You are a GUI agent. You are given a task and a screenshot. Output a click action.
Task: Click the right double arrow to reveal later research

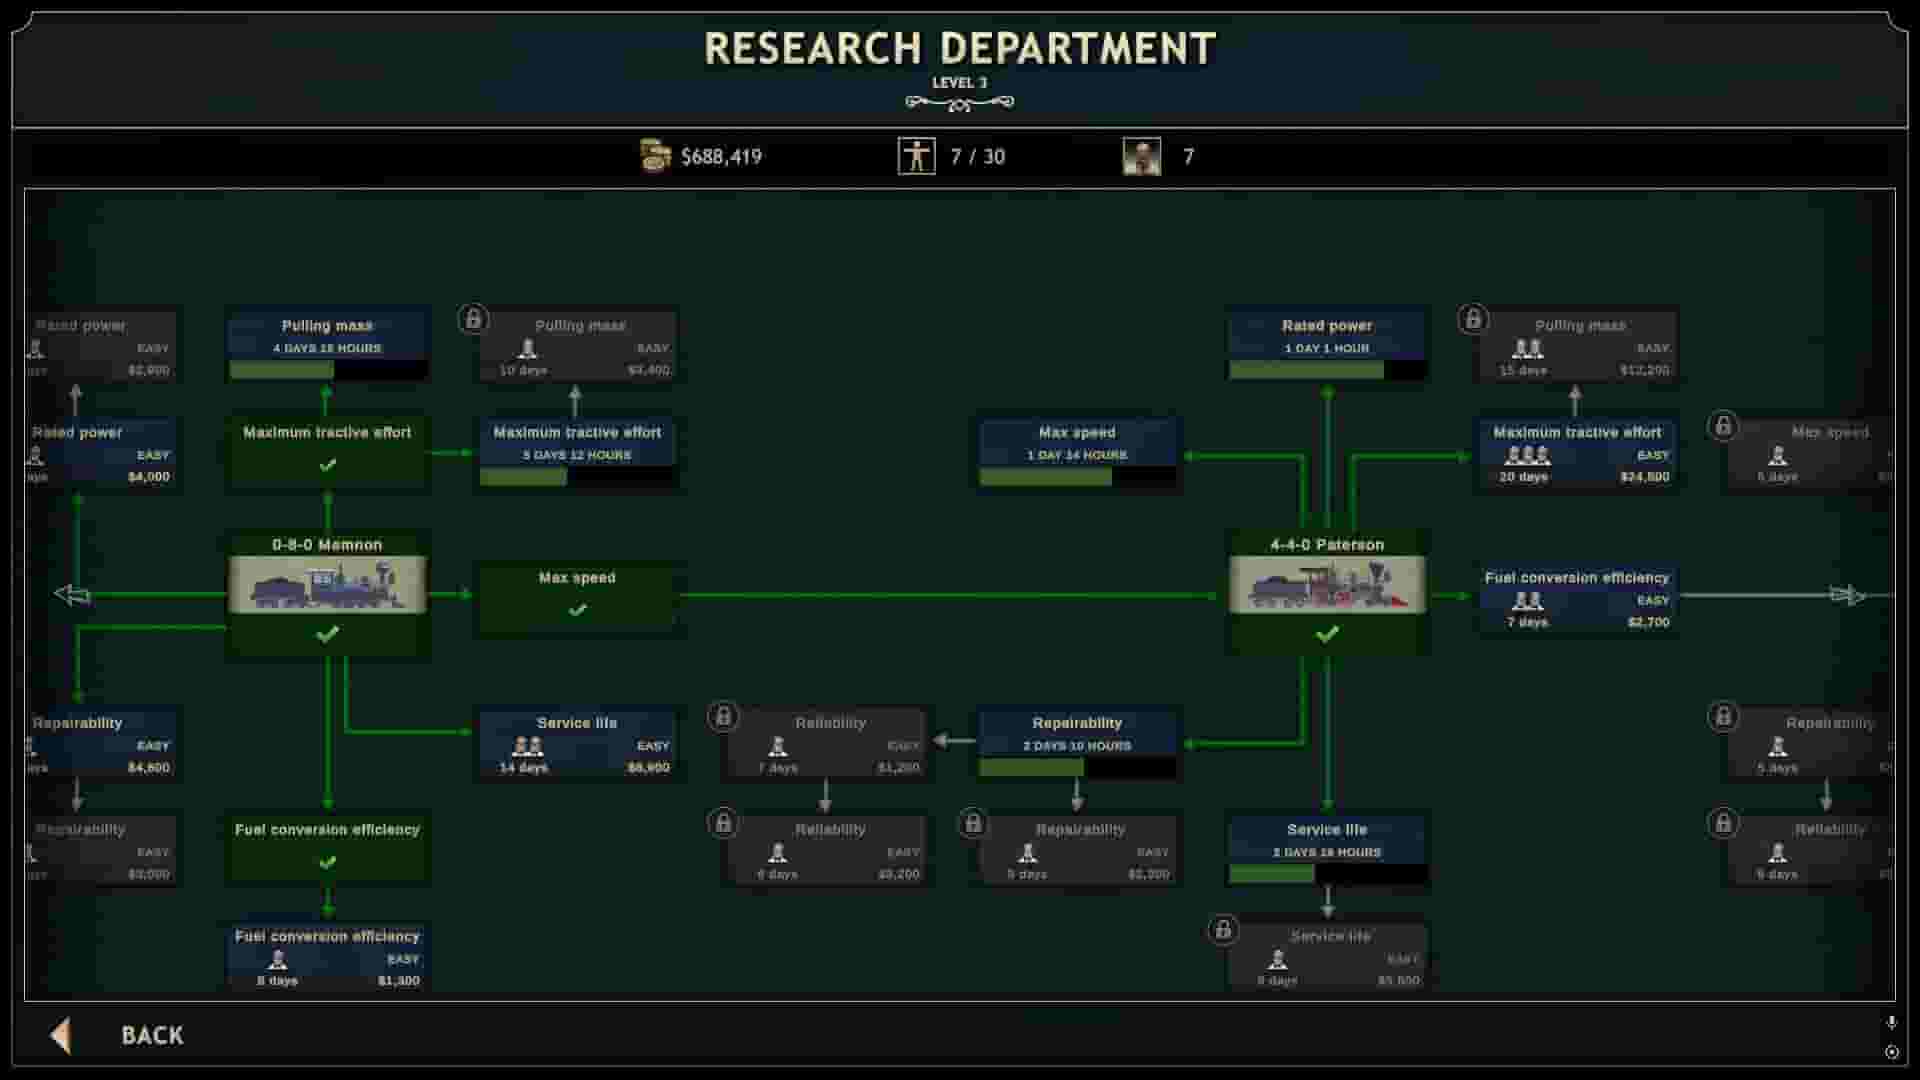[x=1850, y=595]
